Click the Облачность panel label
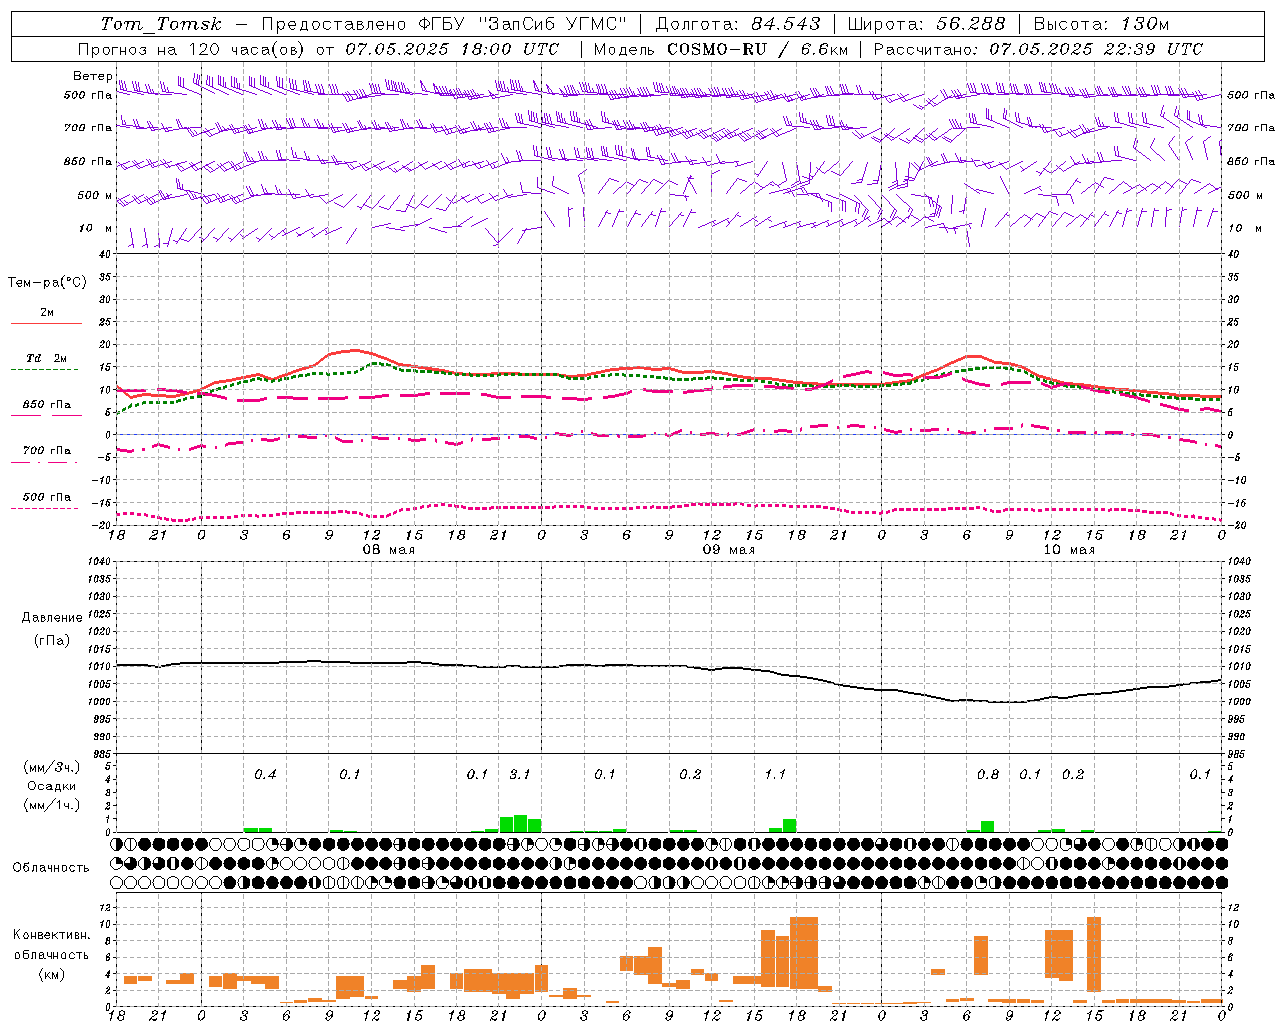This screenshot has width=1280, height=1024. click(x=51, y=868)
